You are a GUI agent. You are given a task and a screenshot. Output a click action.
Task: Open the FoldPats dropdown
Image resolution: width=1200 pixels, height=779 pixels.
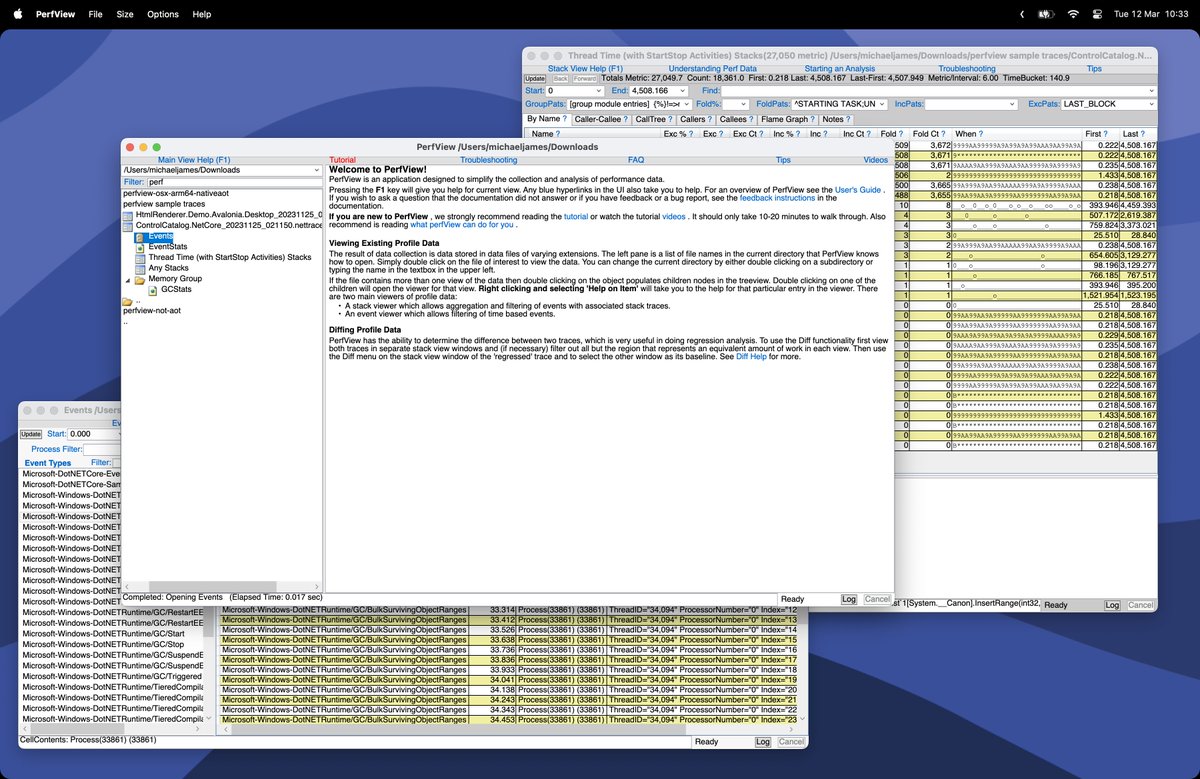[883, 104]
